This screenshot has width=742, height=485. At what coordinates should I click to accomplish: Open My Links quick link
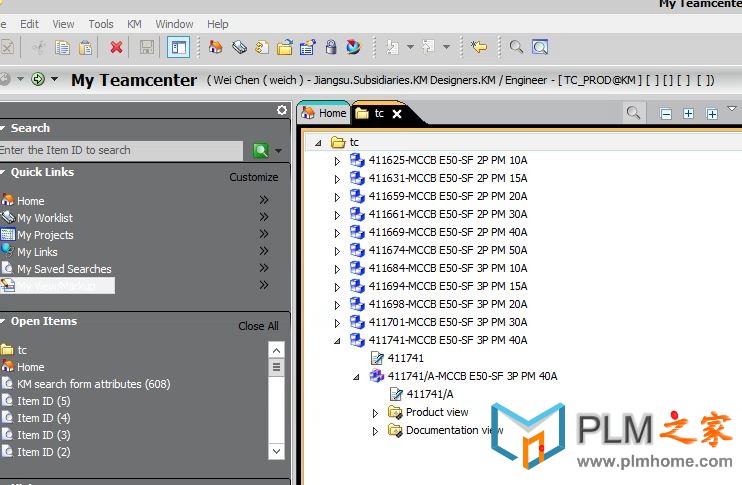37,252
